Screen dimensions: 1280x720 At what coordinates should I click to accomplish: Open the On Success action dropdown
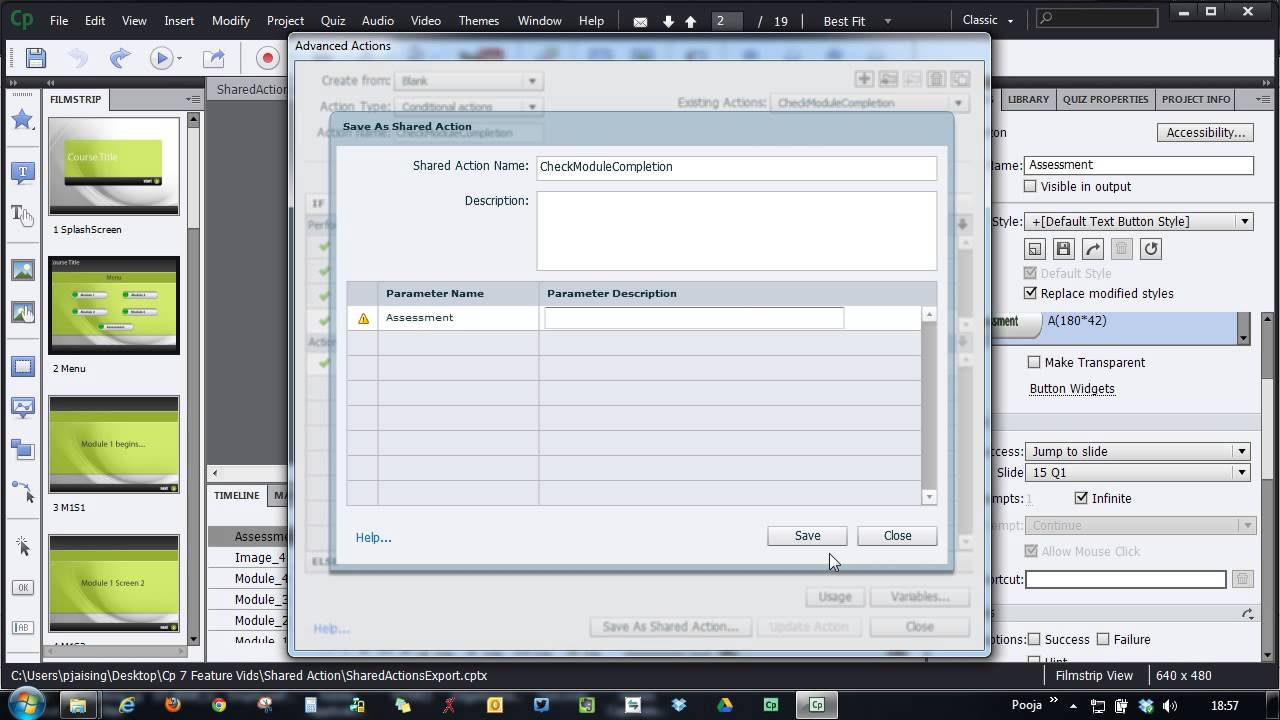pos(1139,451)
